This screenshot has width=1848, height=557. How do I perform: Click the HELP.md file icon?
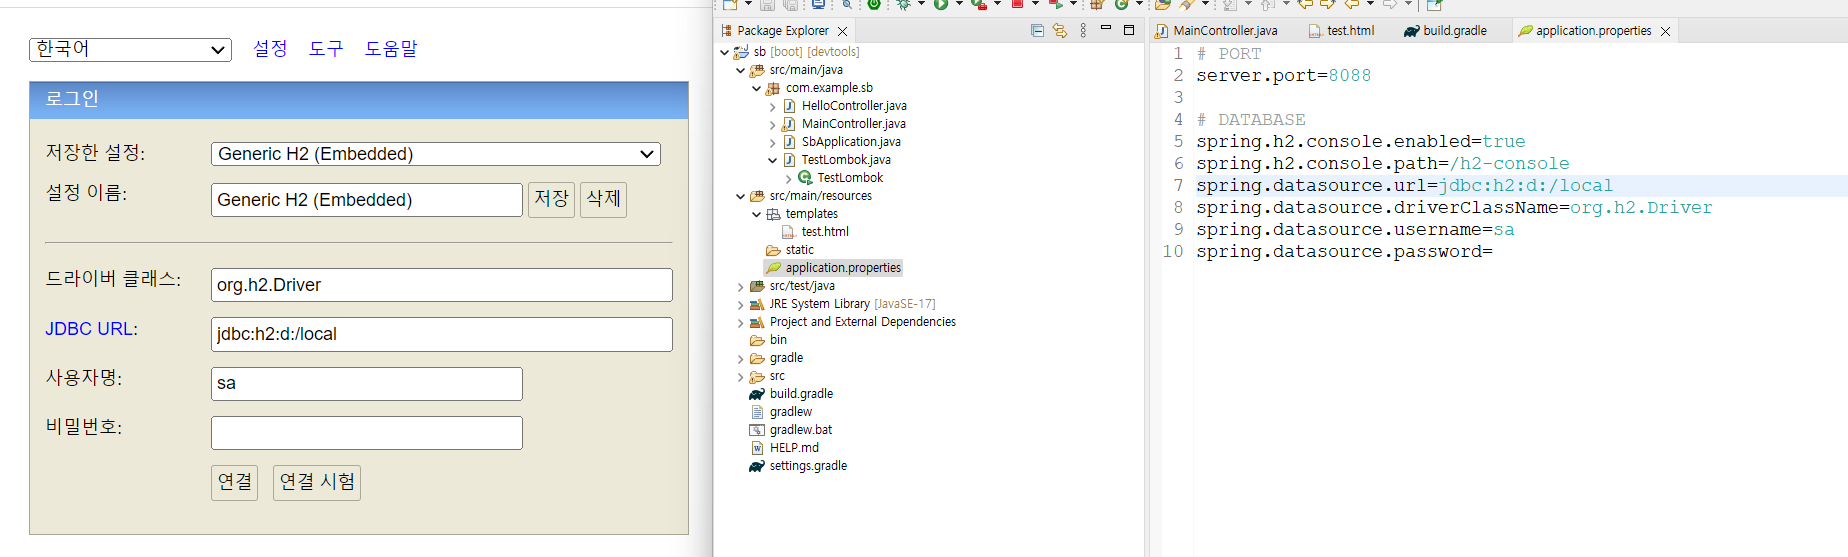click(x=757, y=448)
